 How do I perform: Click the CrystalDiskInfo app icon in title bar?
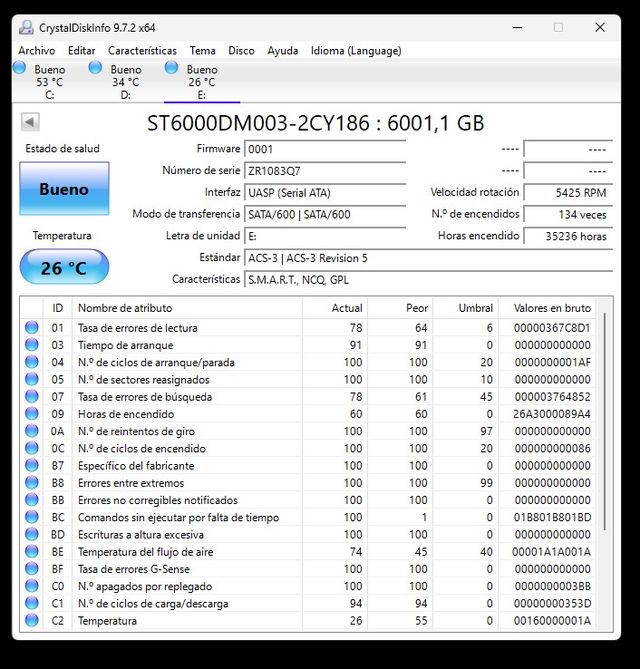(x=26, y=28)
